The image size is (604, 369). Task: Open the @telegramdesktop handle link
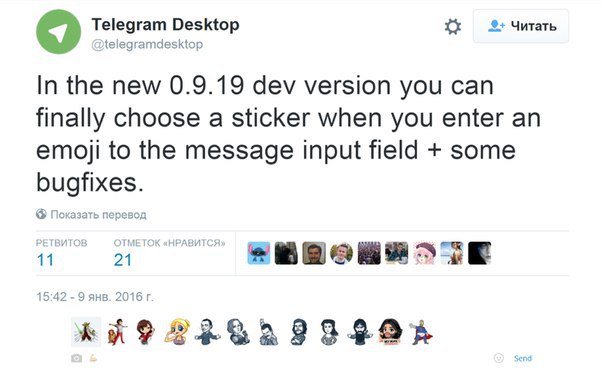[147, 44]
